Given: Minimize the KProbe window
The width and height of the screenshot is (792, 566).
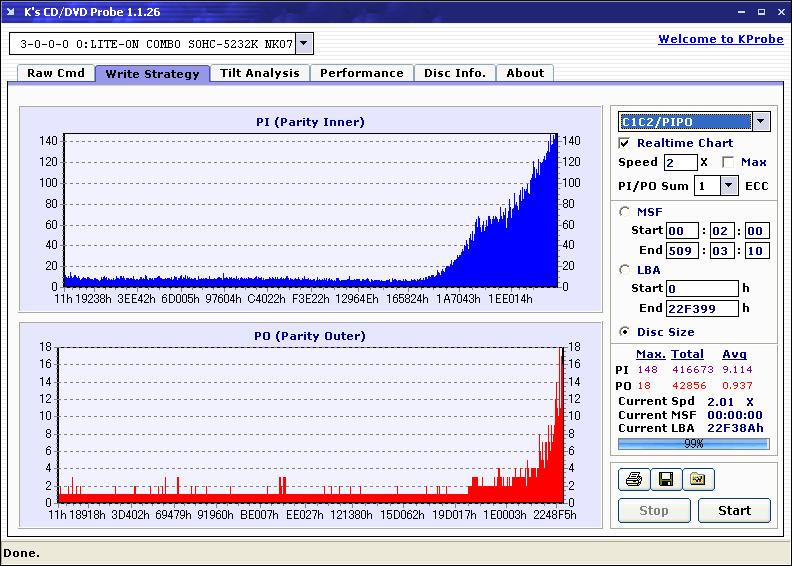Looking at the screenshot, I should pos(741,12).
